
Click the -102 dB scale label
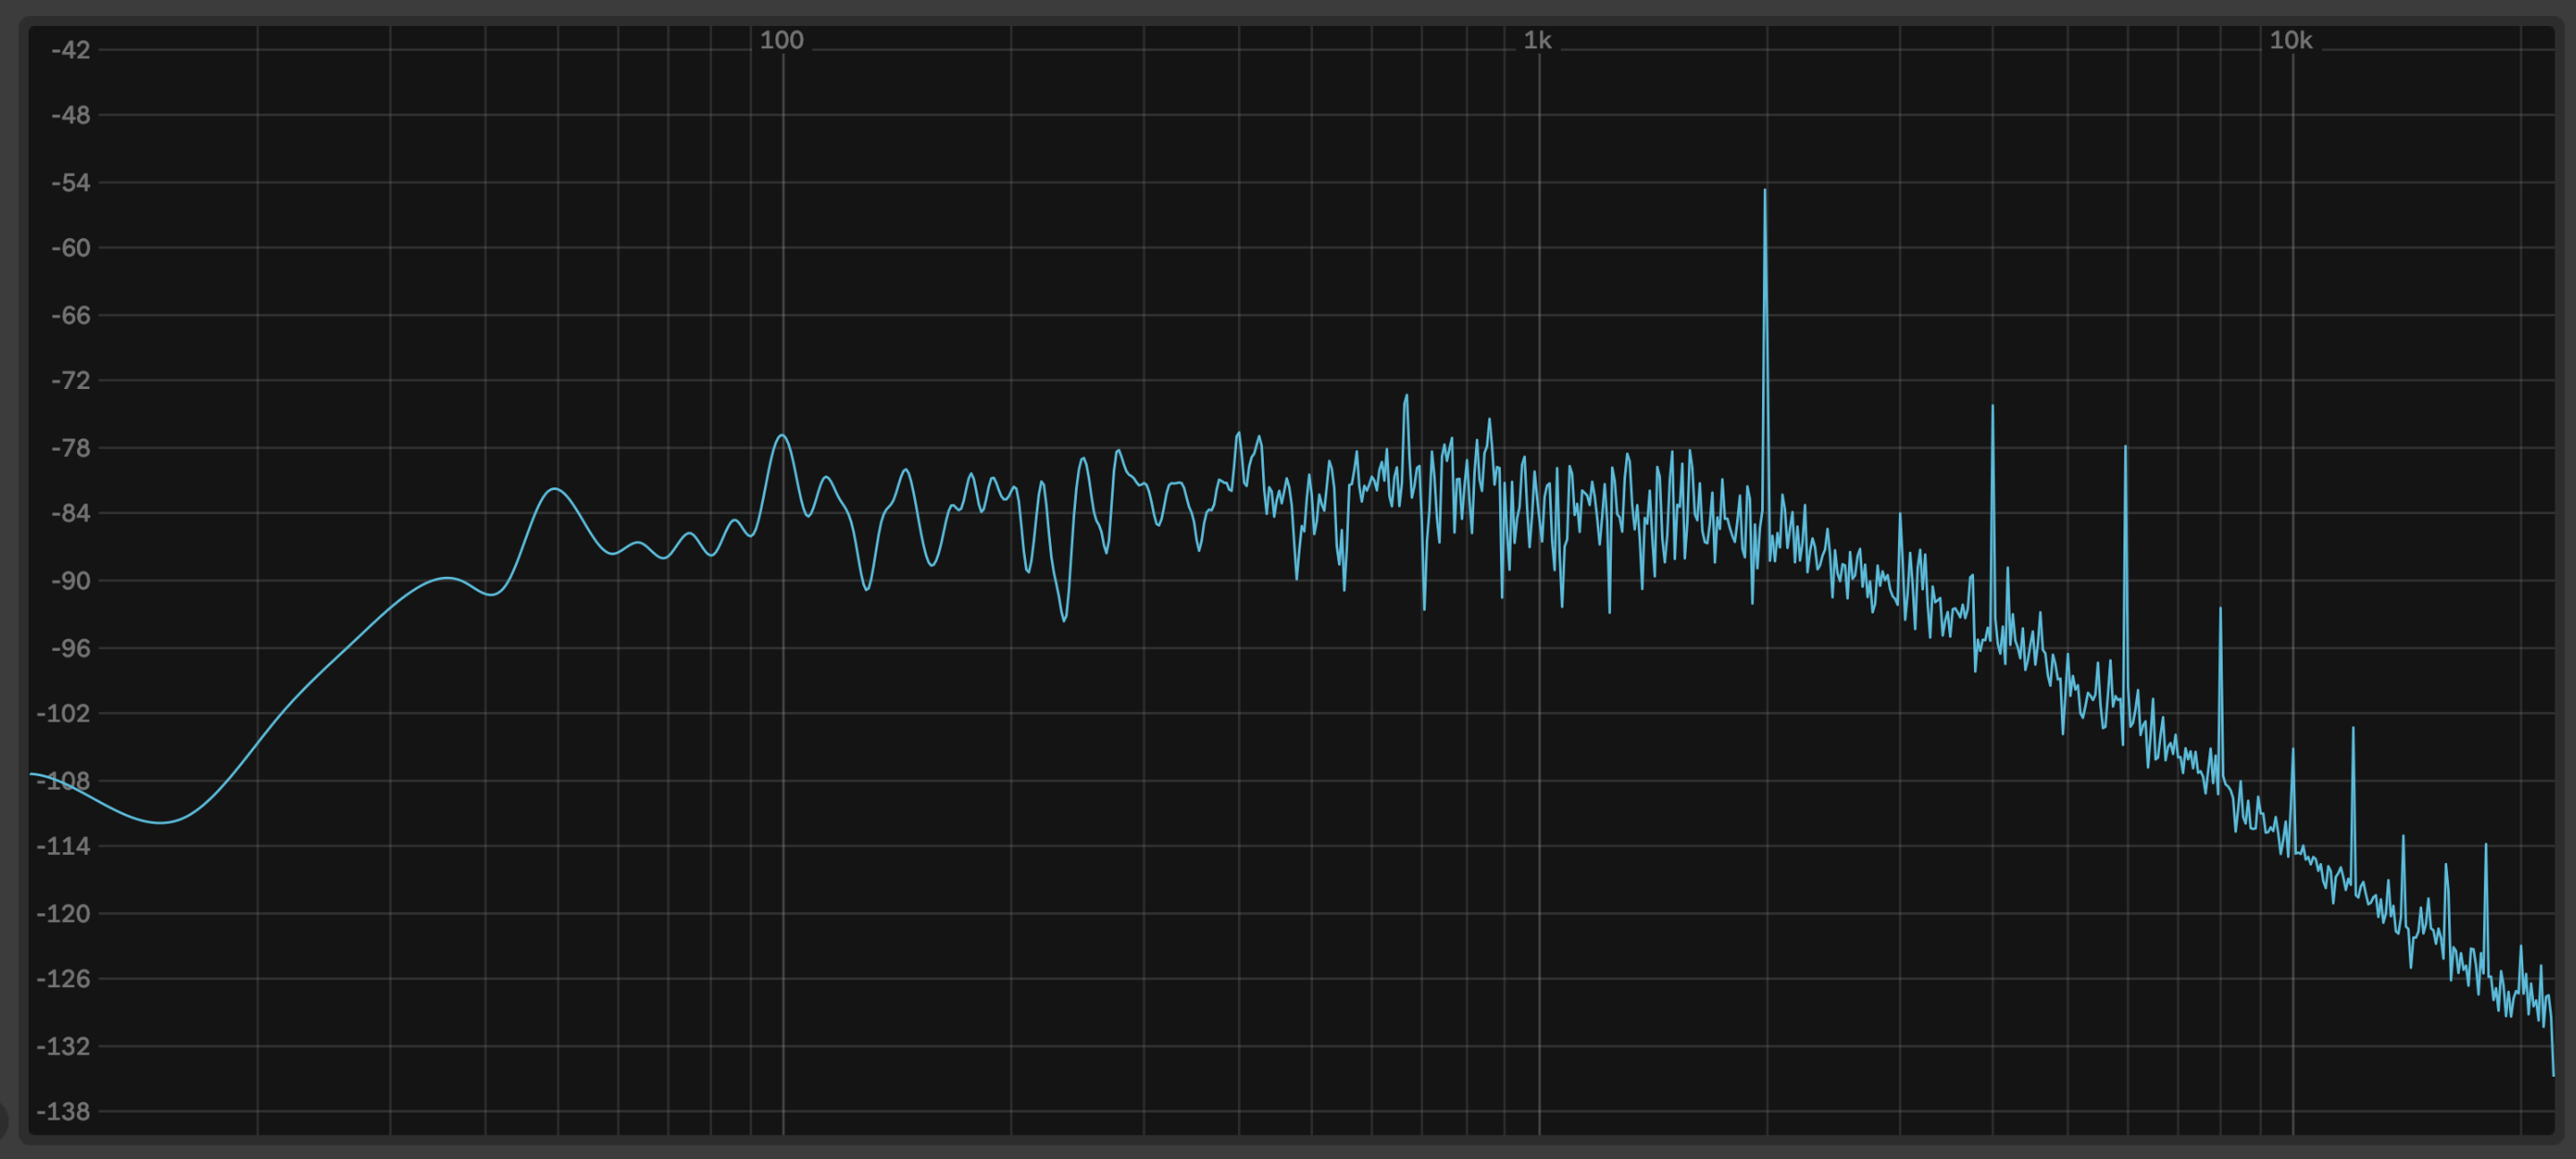coord(63,713)
